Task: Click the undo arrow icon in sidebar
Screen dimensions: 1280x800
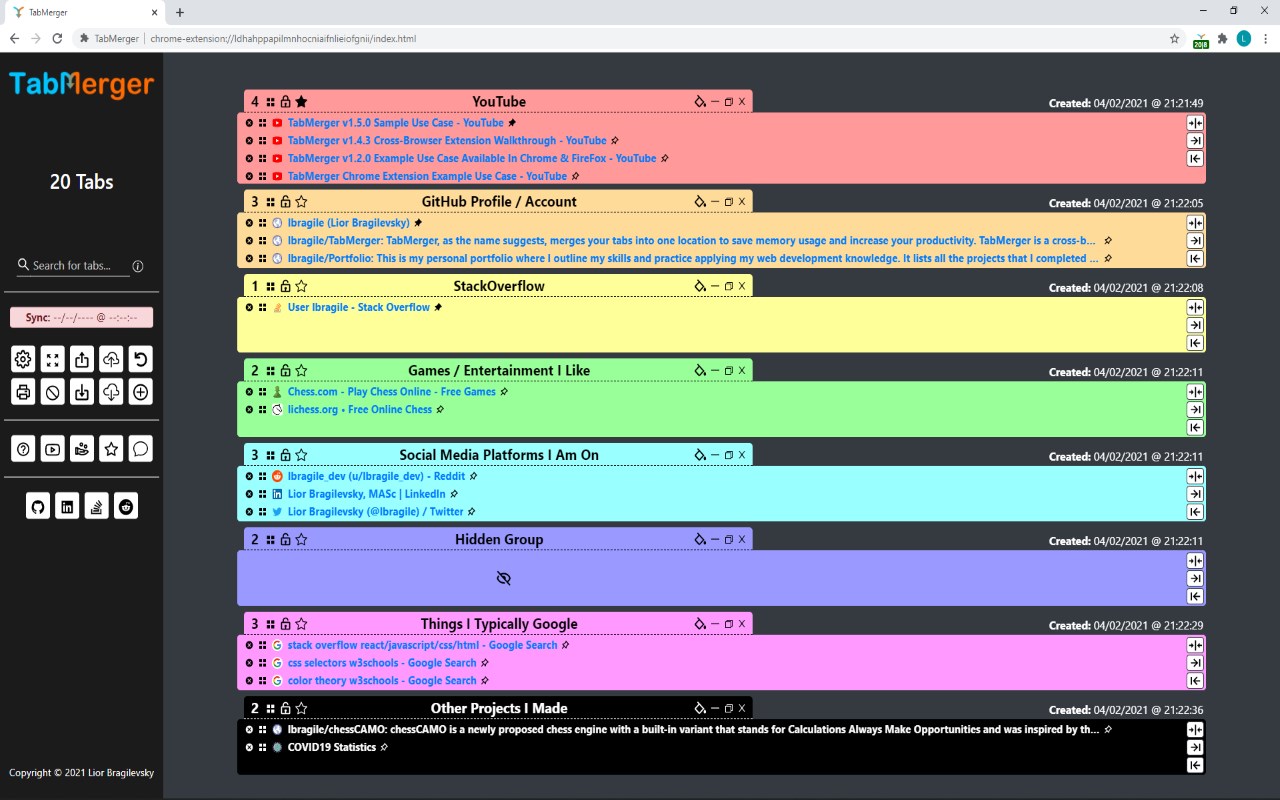Action: click(x=141, y=359)
